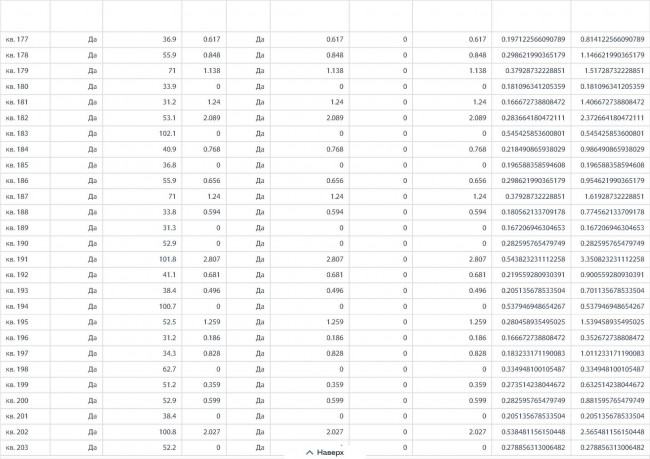This screenshot has width=650, height=459.
Task: Click the value 3.350823231112258 in row кв. 191
Action: tap(612, 259)
